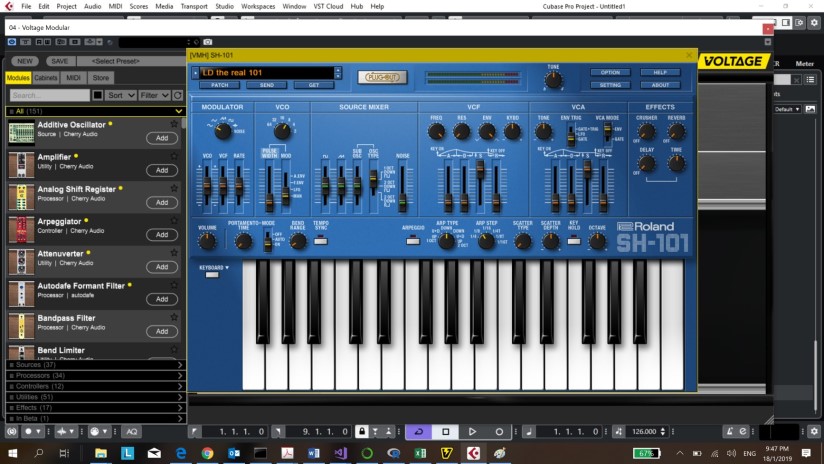Click the PLUG-OUT button on SH-101
The width and height of the screenshot is (824, 464).
coord(382,77)
